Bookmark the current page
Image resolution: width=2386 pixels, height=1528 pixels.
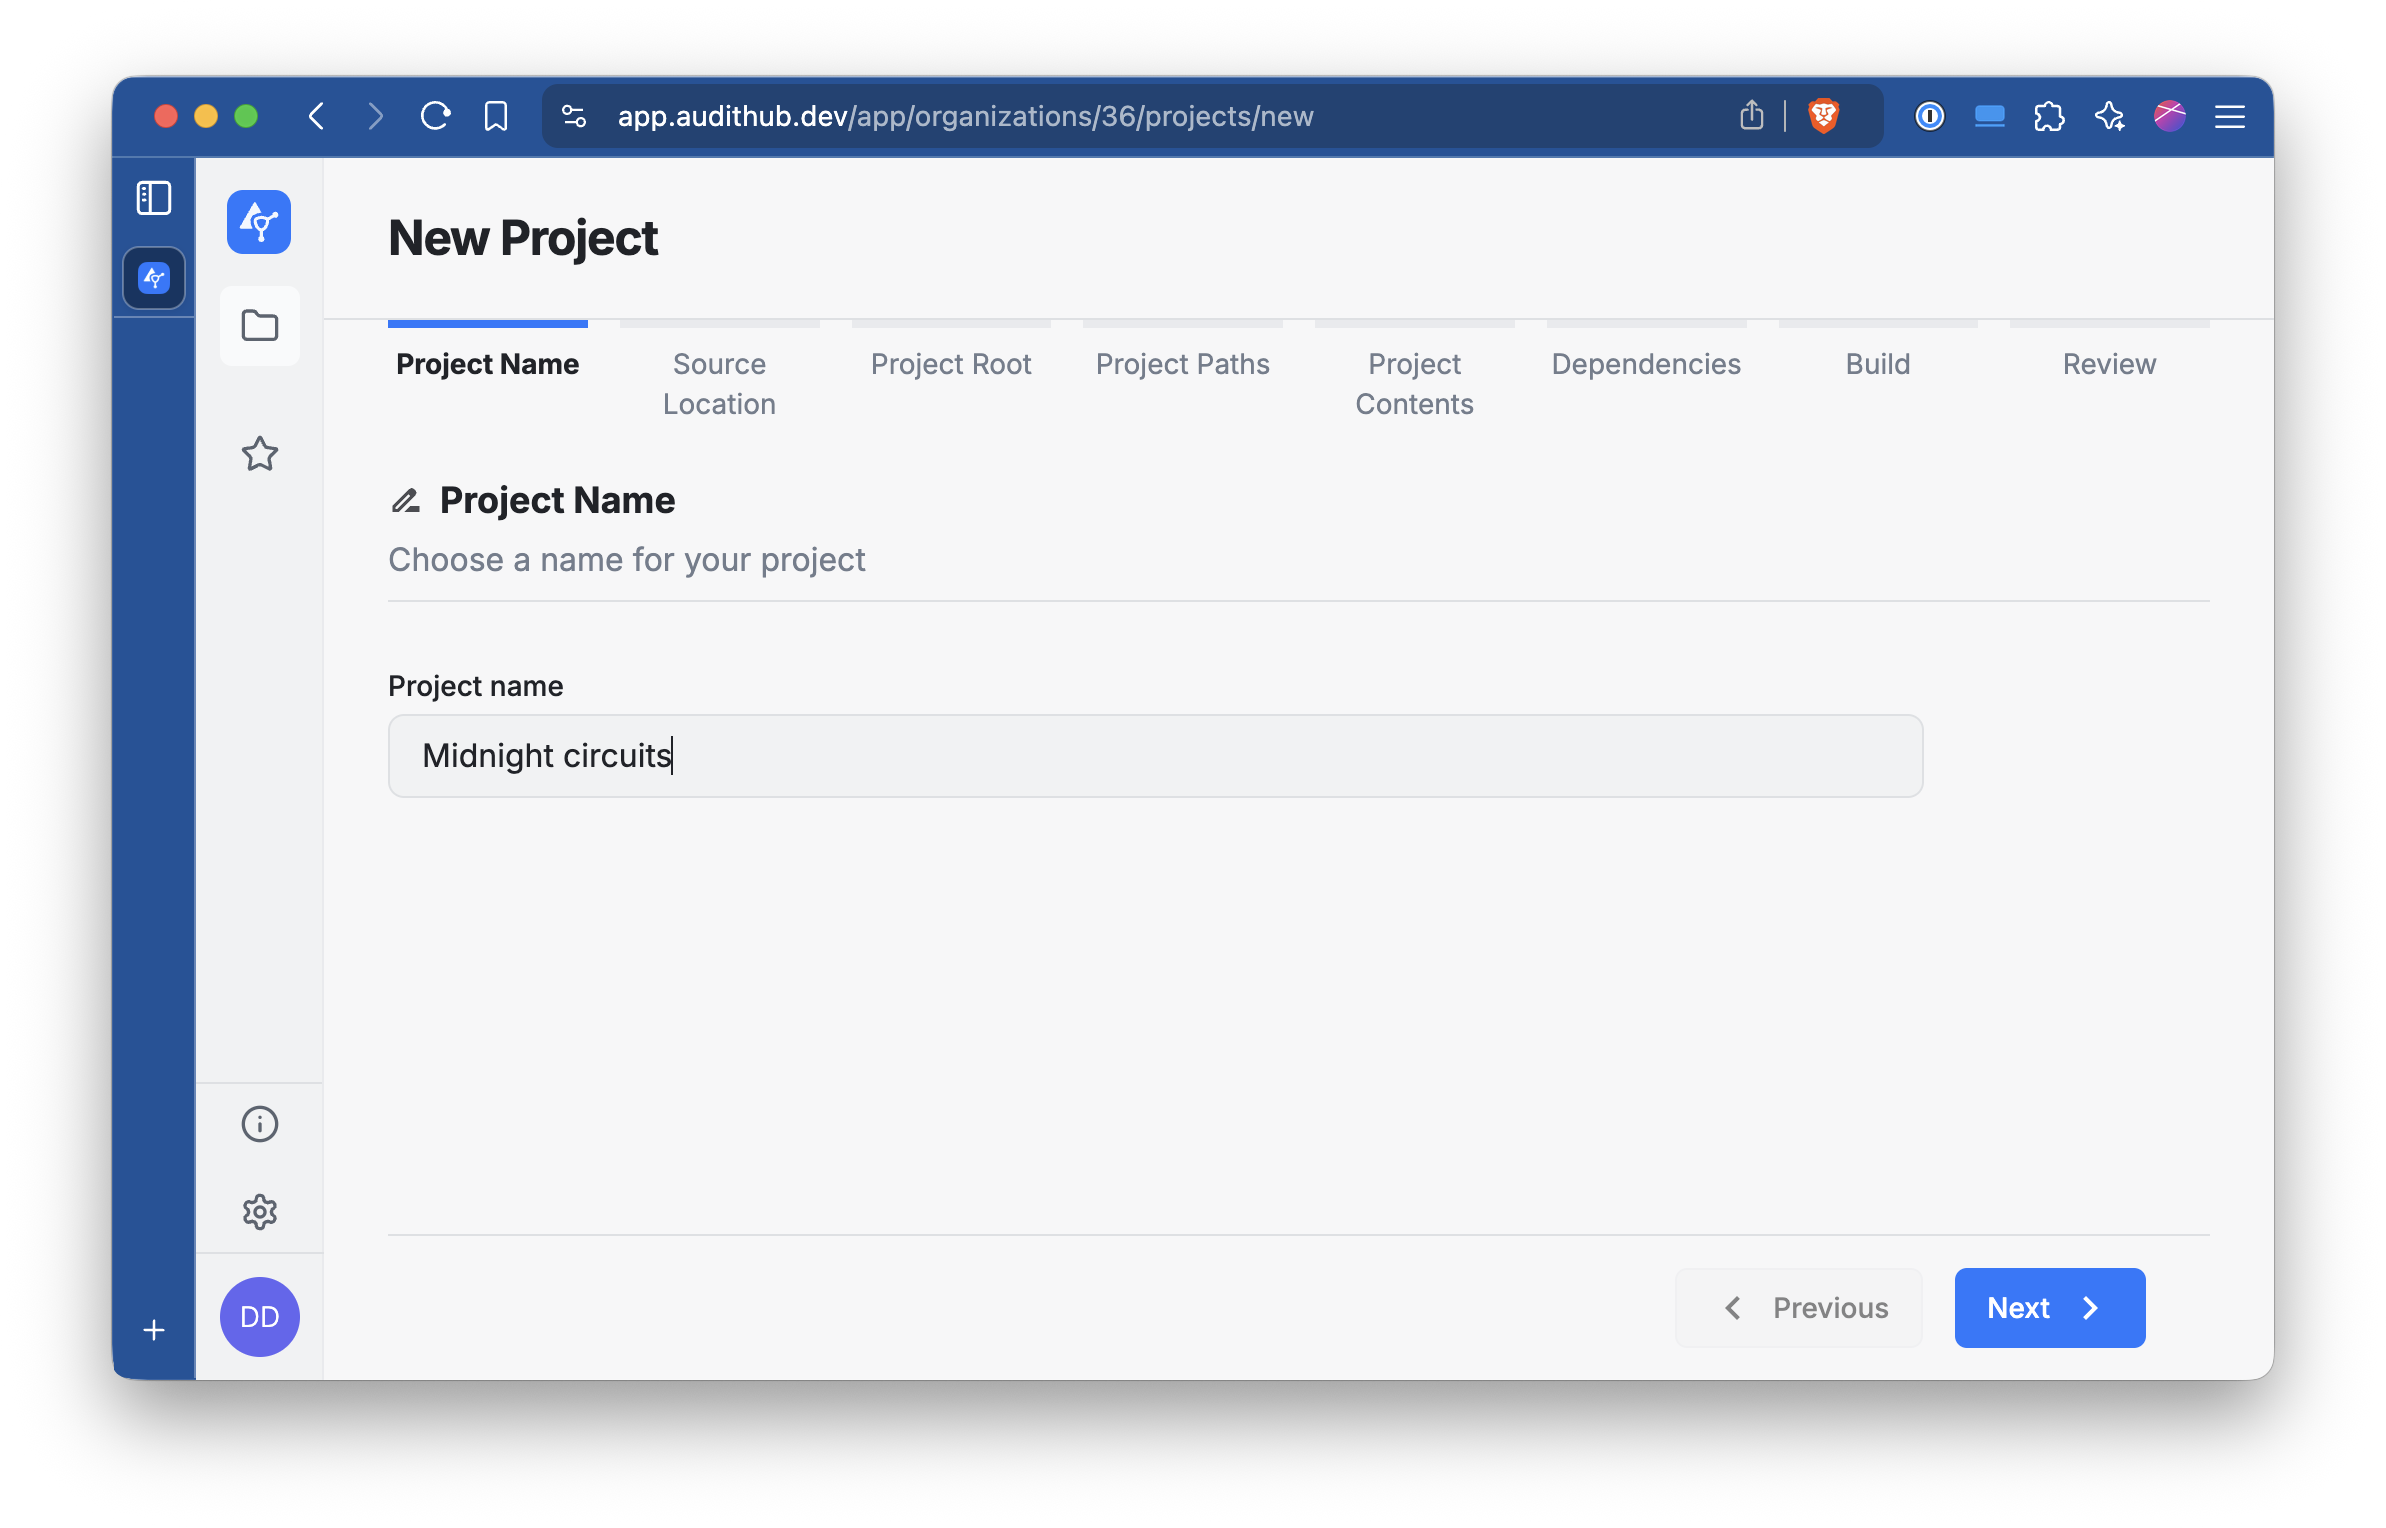click(x=494, y=116)
